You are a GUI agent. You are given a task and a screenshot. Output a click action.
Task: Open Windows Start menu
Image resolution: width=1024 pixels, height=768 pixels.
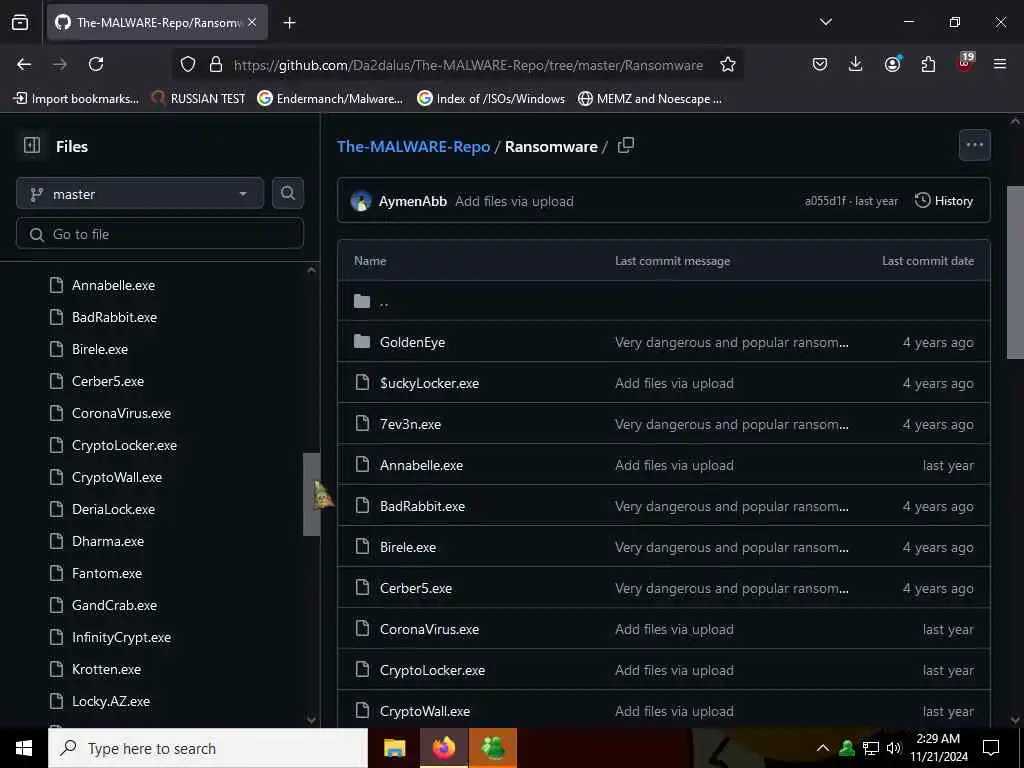(24, 748)
